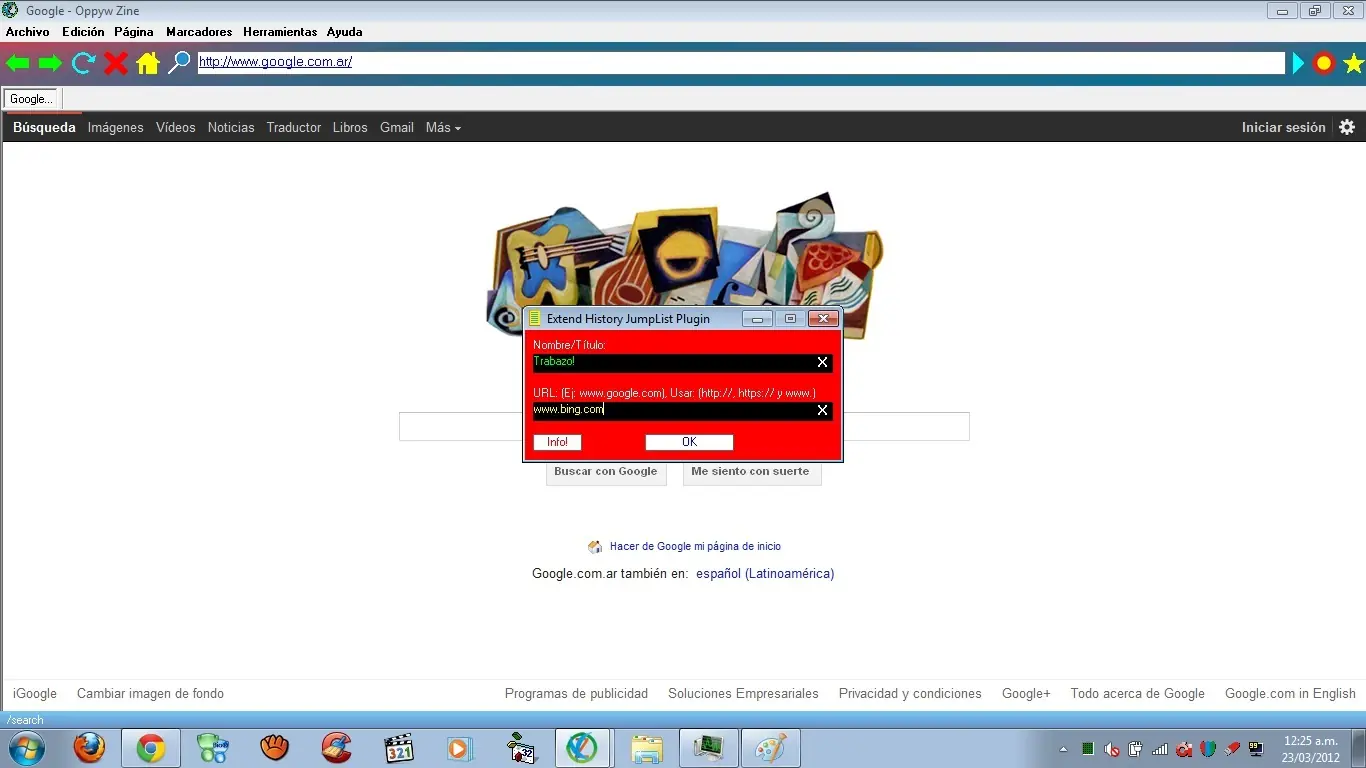Expand the Más dropdown in Google bar

pyautogui.click(x=443, y=127)
